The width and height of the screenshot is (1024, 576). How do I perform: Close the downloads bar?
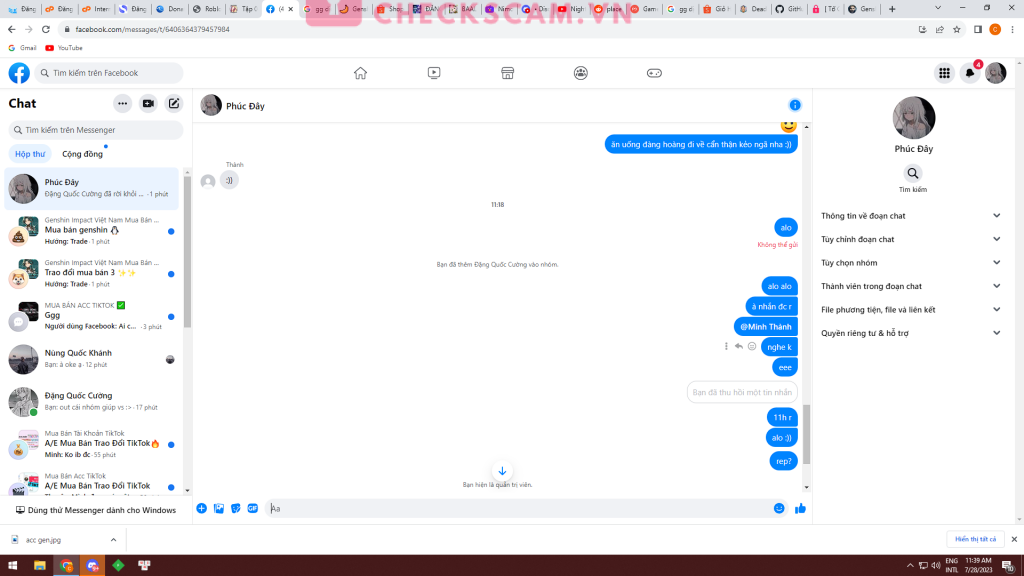(x=1014, y=539)
